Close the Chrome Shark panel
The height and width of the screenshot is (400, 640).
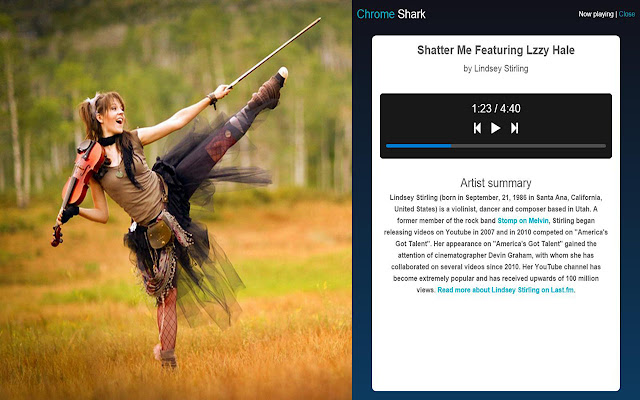[x=627, y=14]
